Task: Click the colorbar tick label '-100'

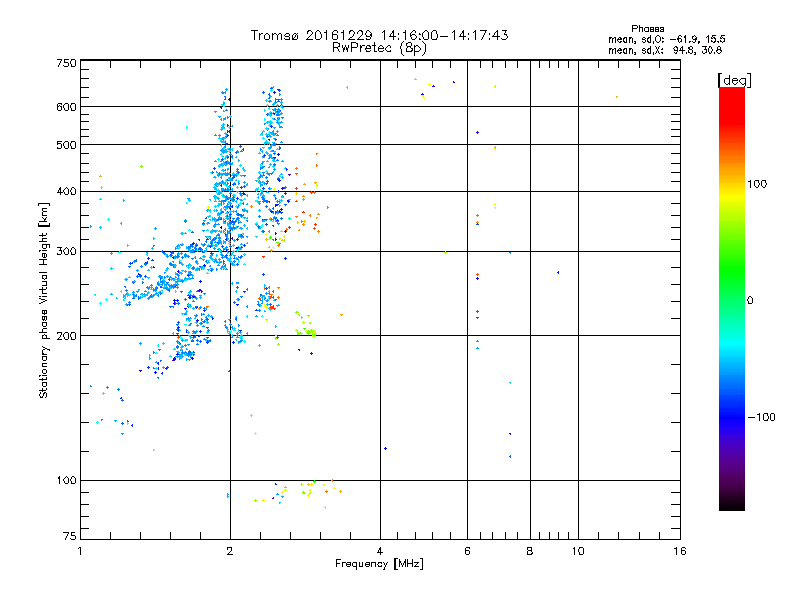Action: pyautogui.click(x=761, y=417)
